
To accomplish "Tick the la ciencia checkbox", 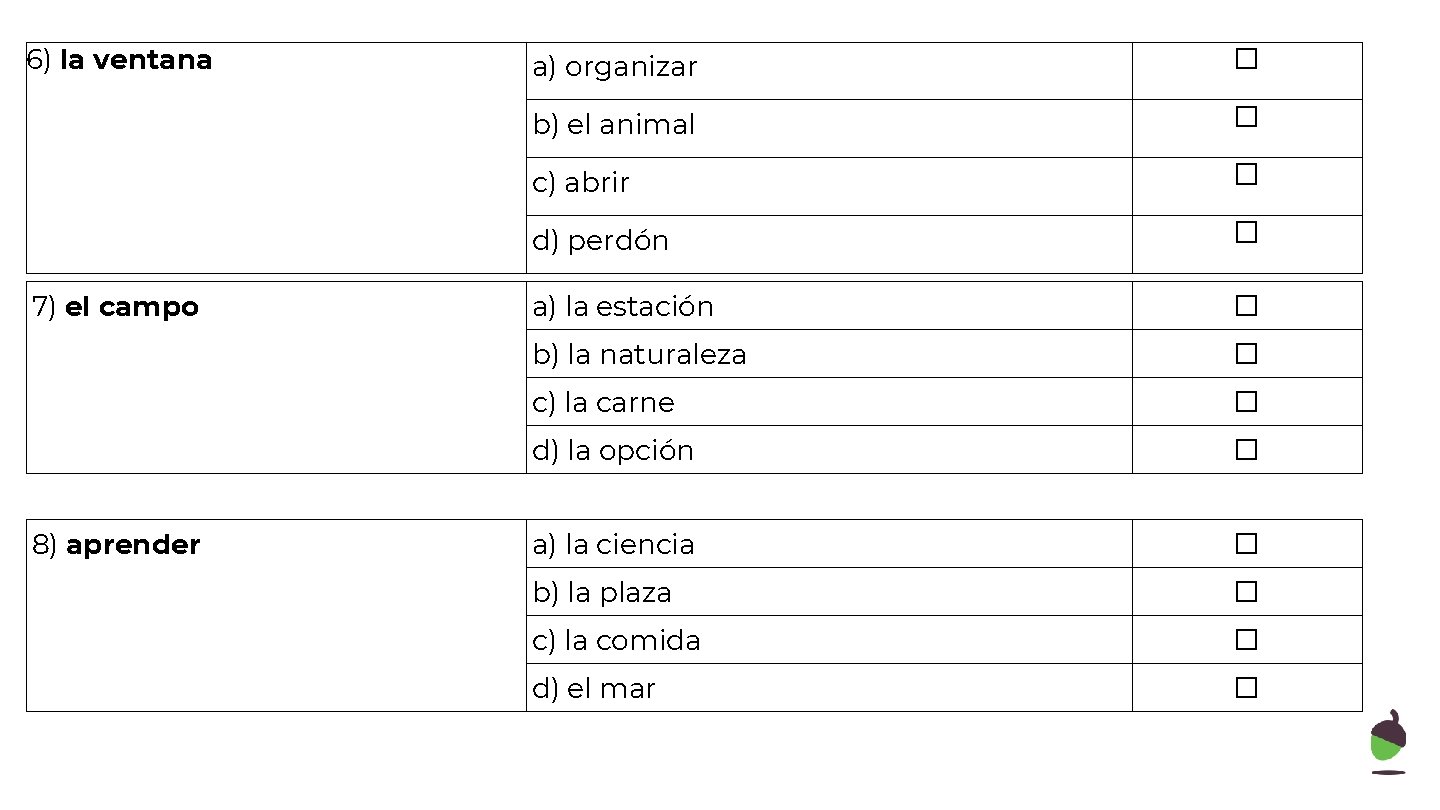I will 1246,544.
